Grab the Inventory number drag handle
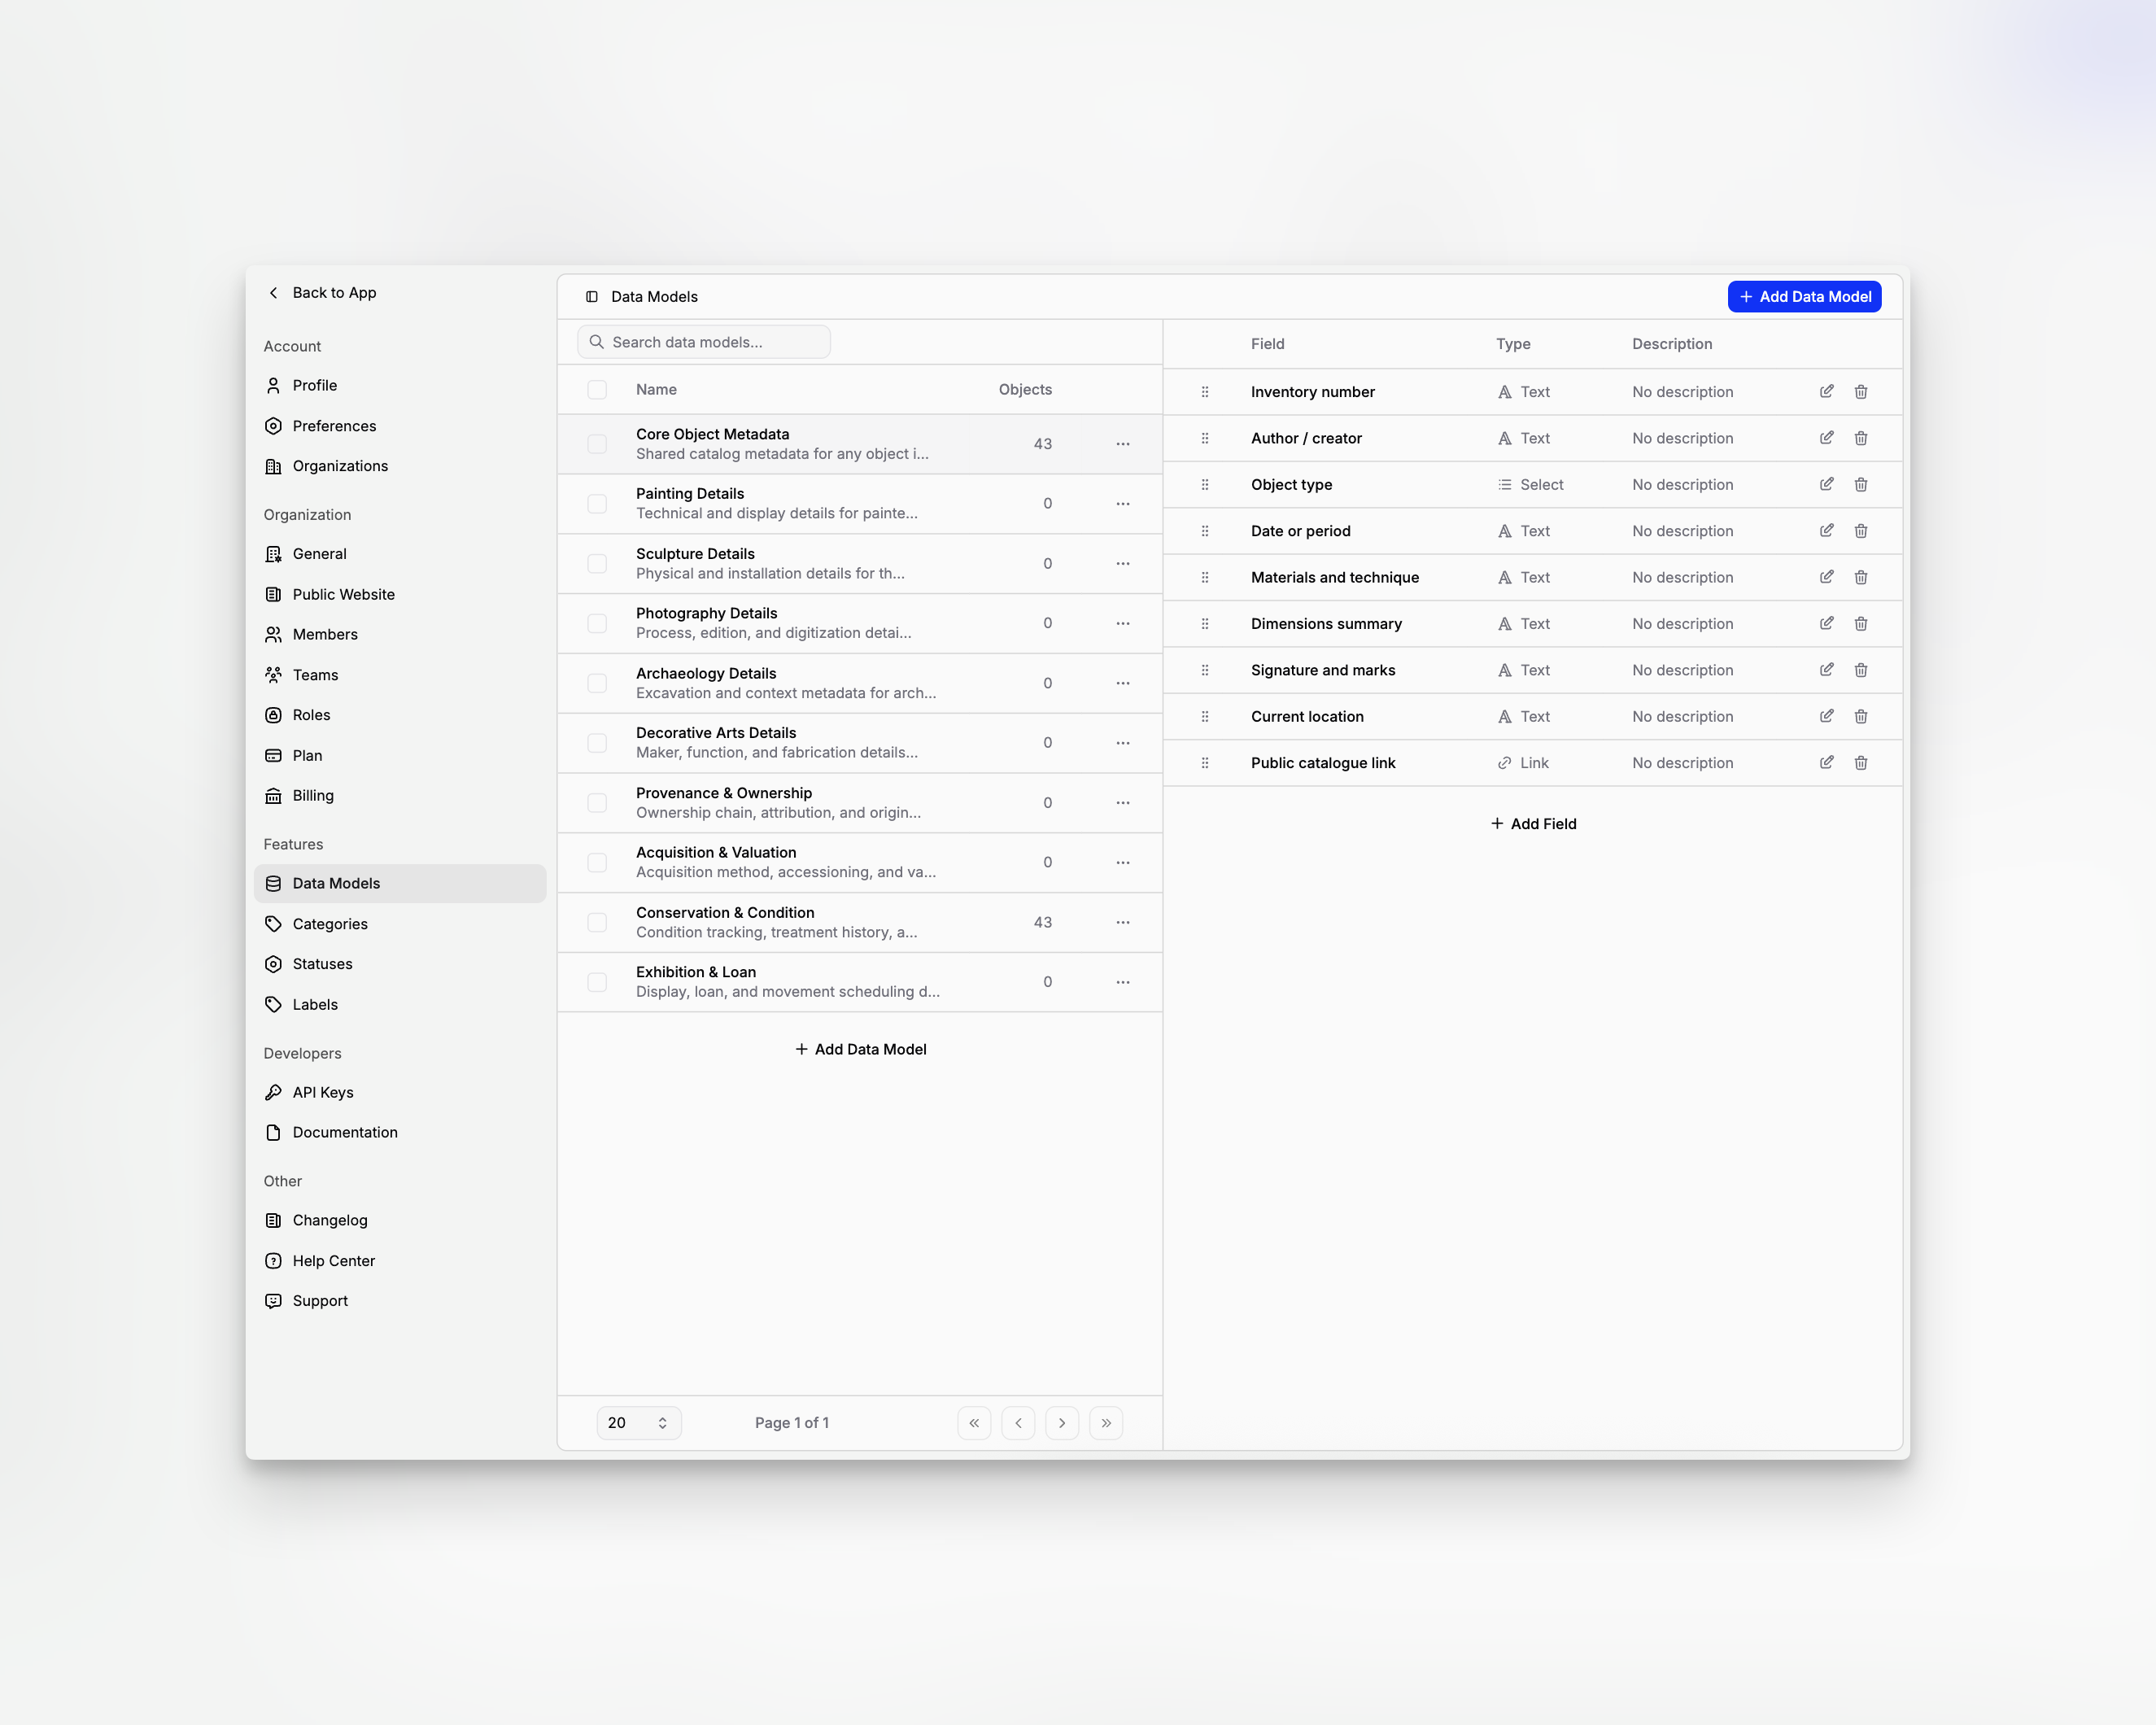This screenshot has height=1725, width=2156. pos(1204,391)
